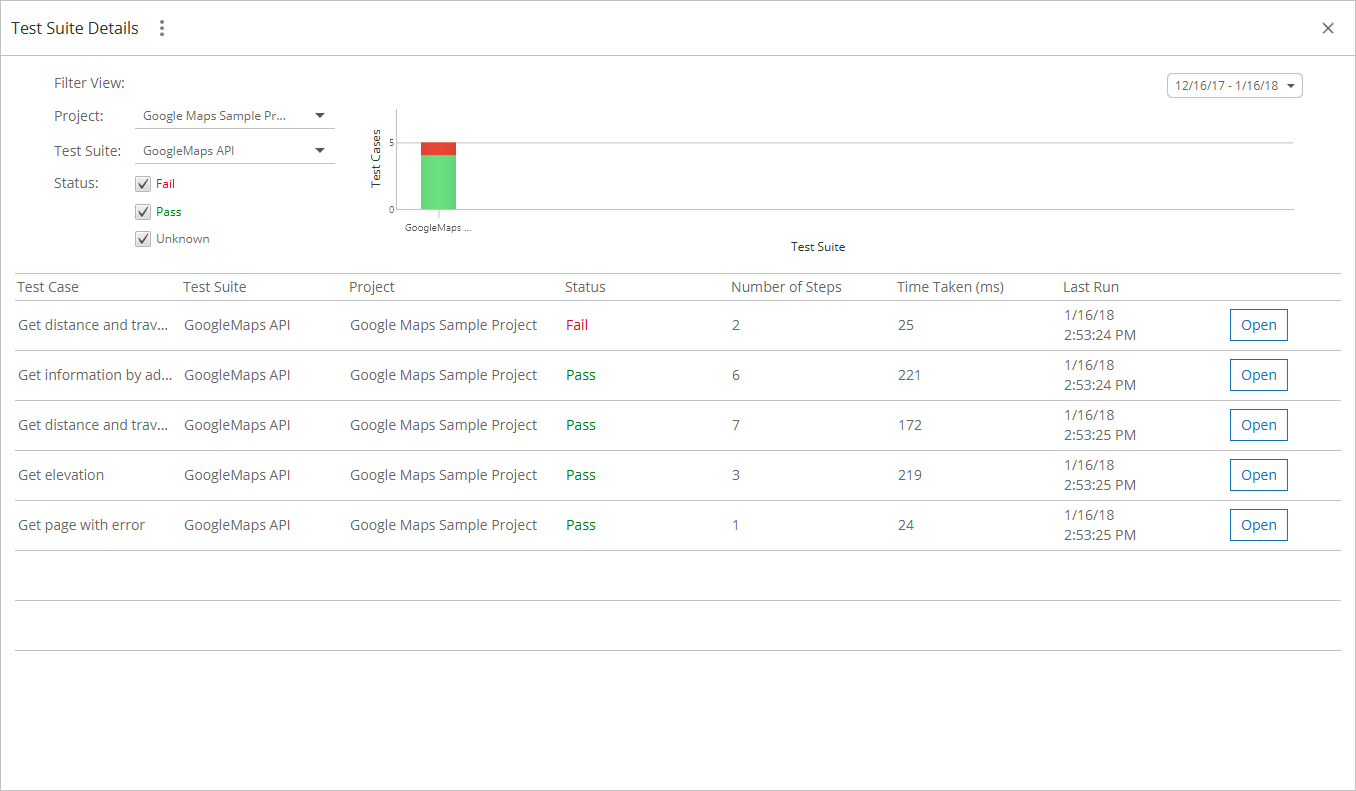Select the 'Get elevation' test case name
Viewport: 1356px width, 791px height.
(x=61, y=474)
